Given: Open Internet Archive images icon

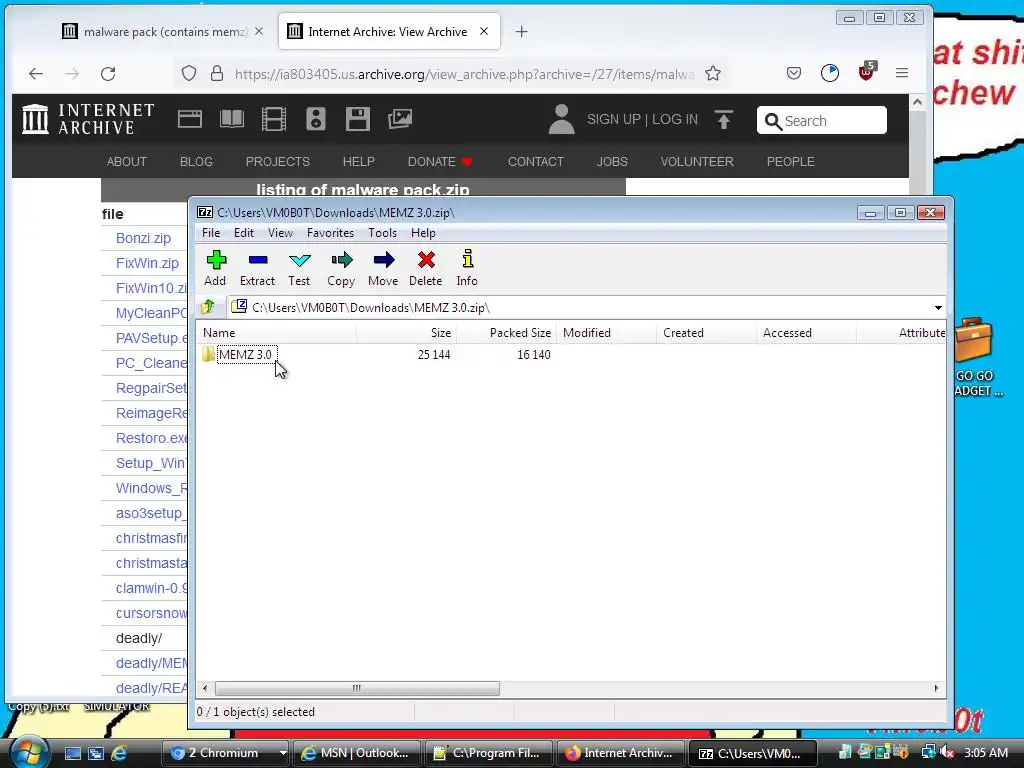Looking at the screenshot, I should point(400,119).
